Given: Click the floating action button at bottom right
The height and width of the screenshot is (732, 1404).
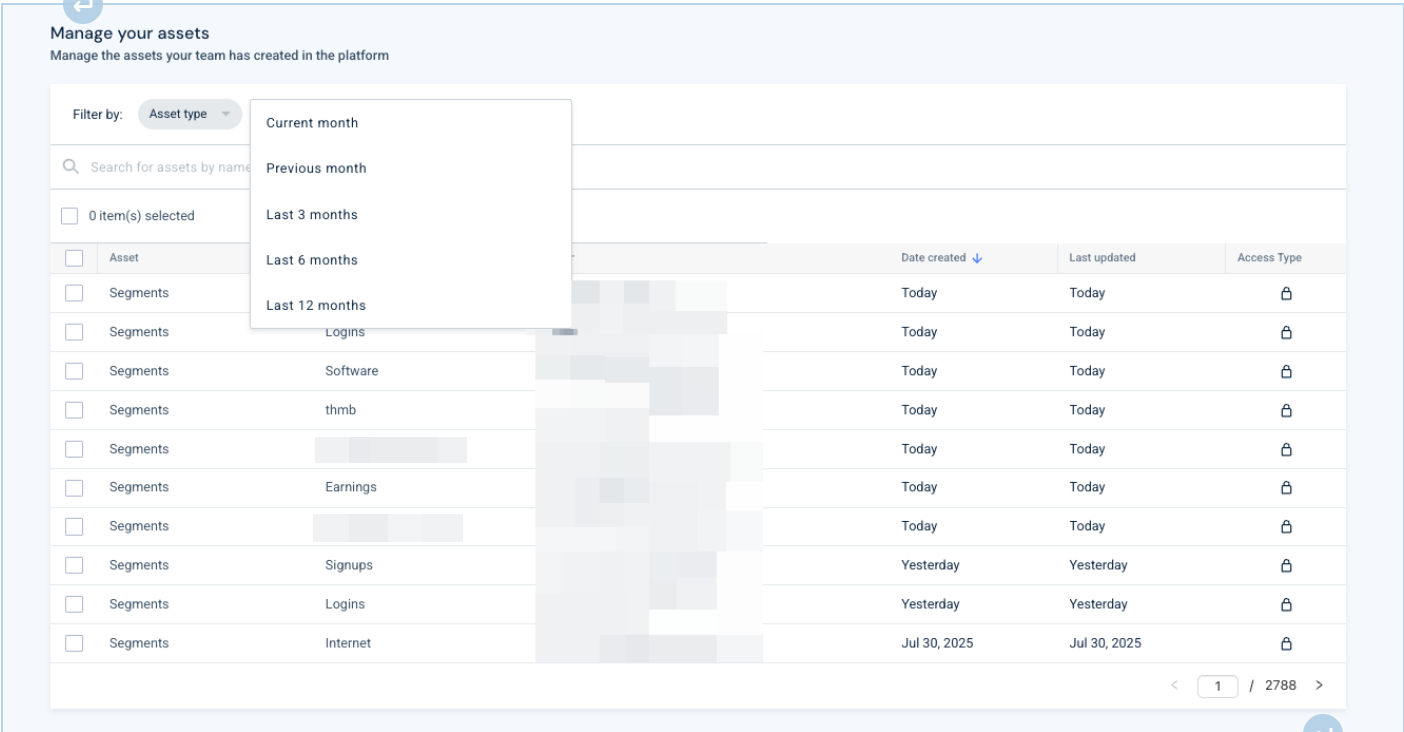Looking at the screenshot, I should [x=1322, y=725].
